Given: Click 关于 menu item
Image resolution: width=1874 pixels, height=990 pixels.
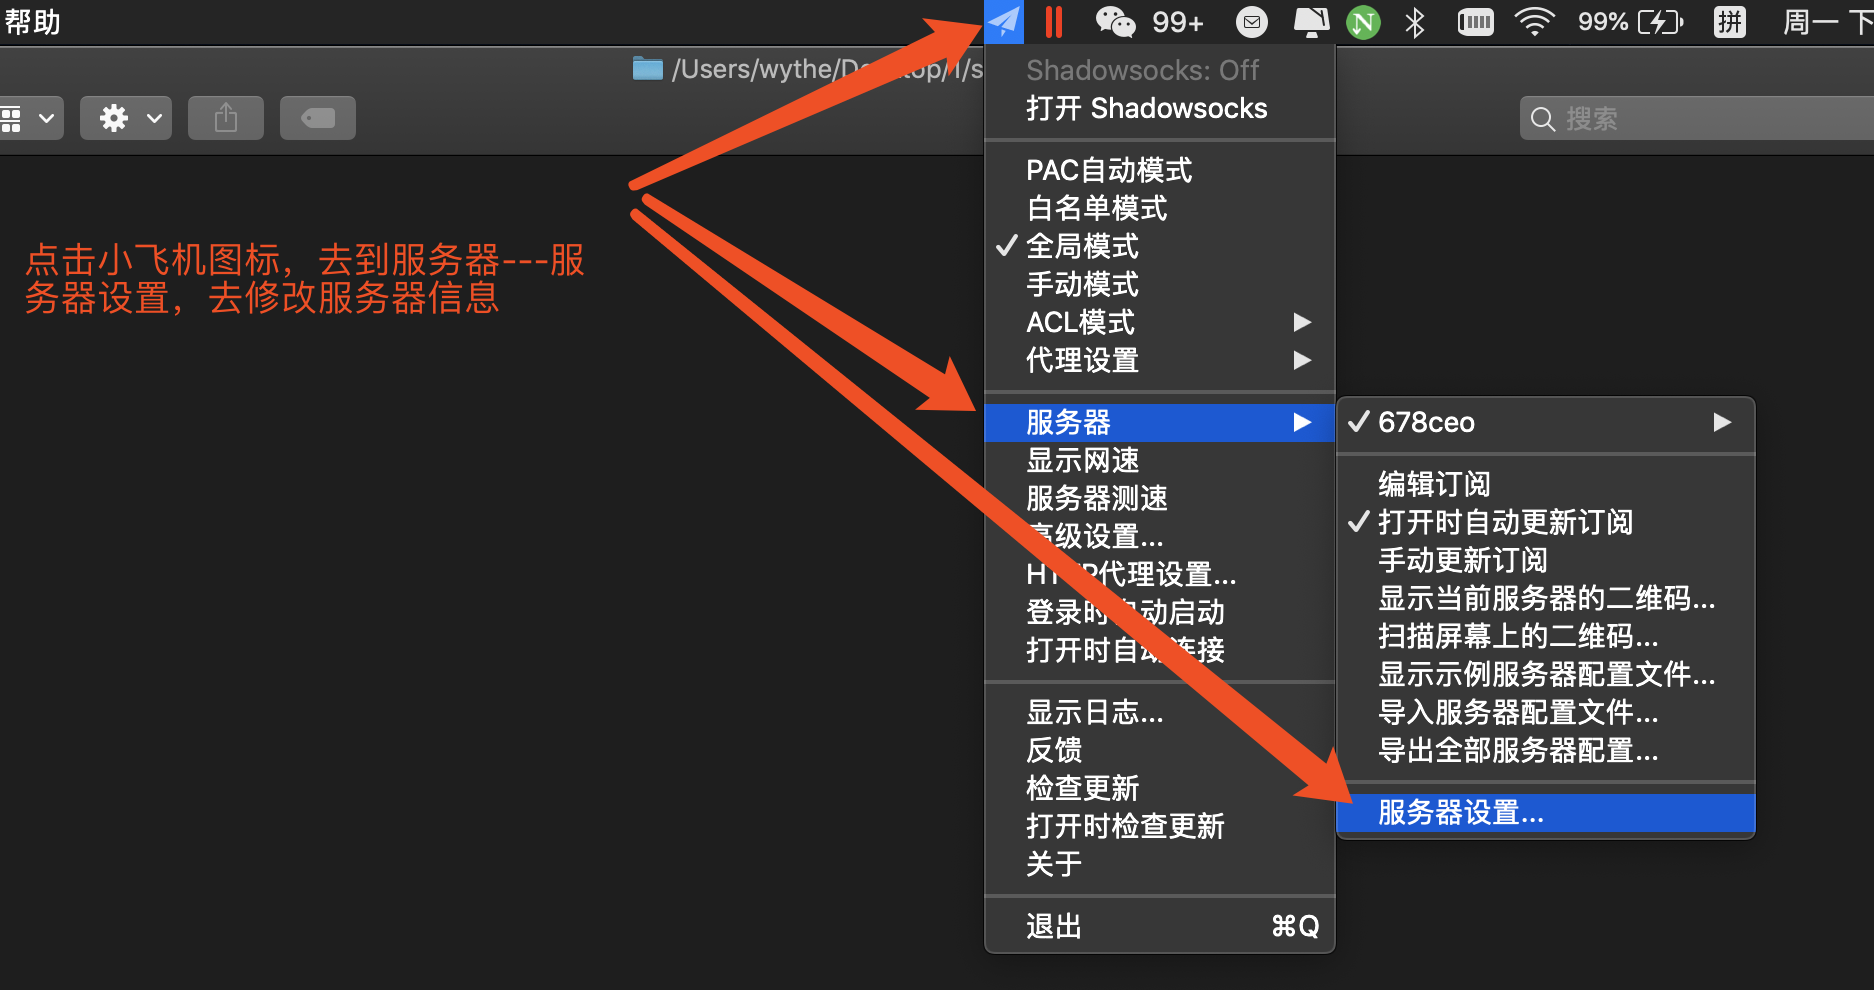Looking at the screenshot, I should point(1160,864).
